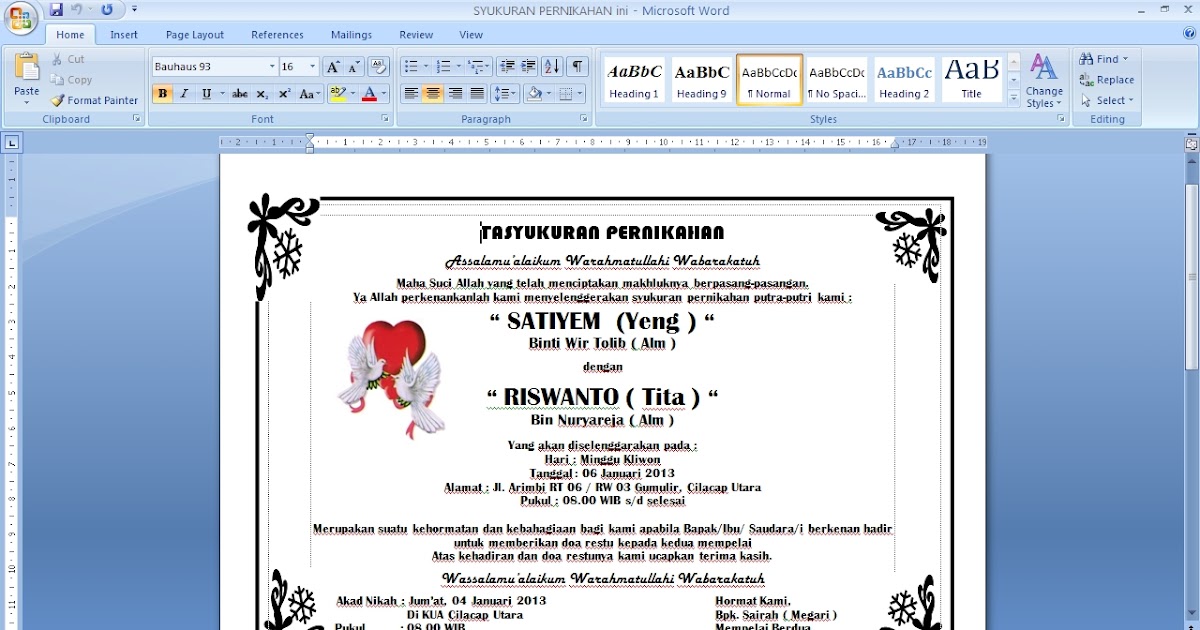
Task: Apply paragraph shading fill color
Action: (534, 94)
